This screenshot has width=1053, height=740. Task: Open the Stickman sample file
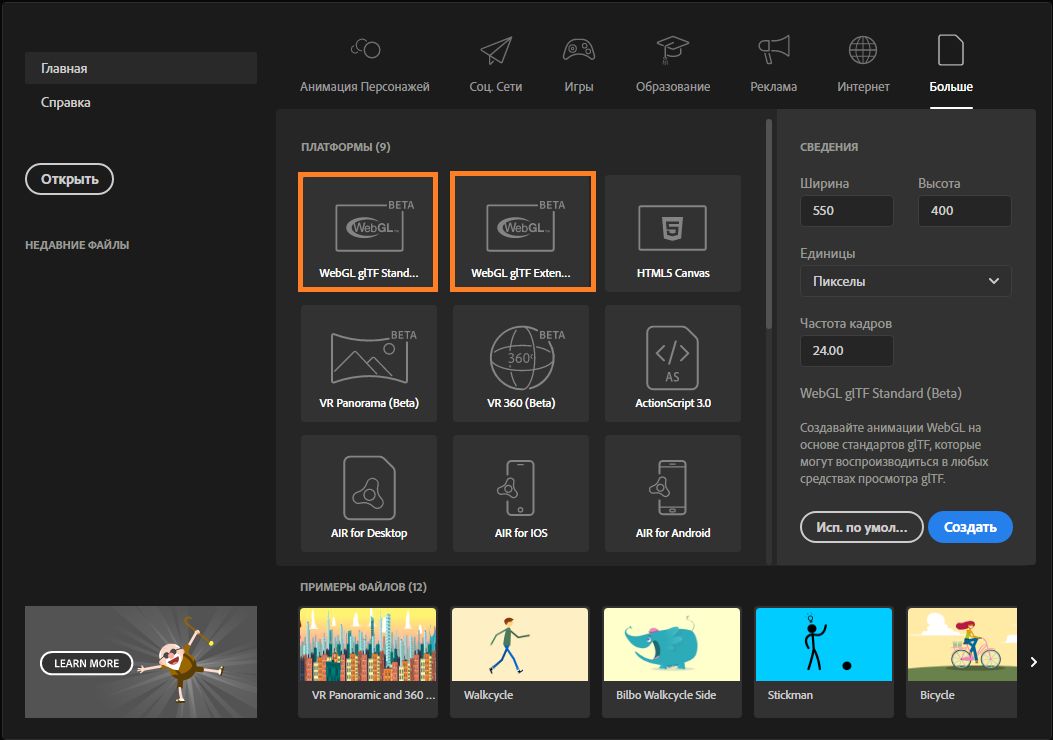(x=824, y=662)
